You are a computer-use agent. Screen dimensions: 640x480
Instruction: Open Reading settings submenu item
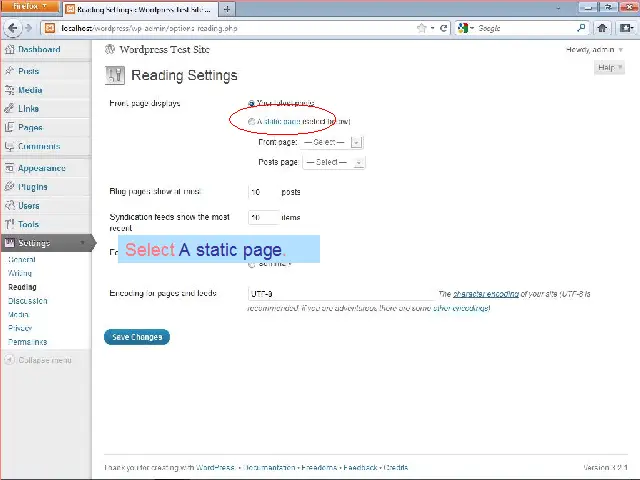tap(22, 287)
